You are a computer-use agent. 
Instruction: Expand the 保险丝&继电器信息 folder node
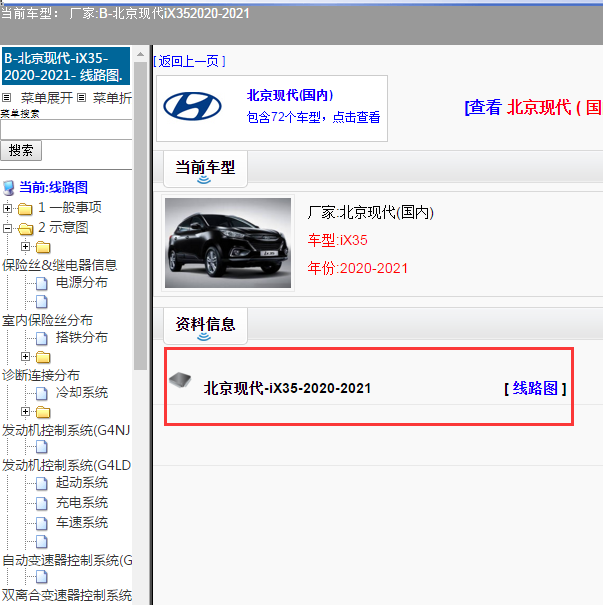point(25,247)
